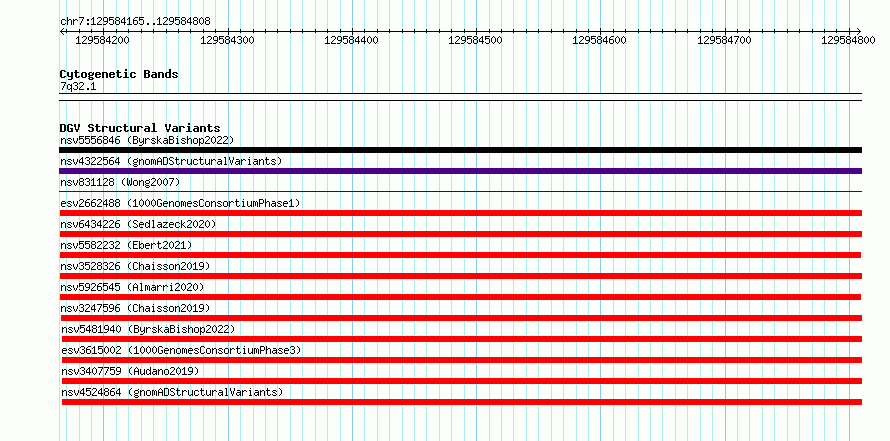Screen dimensions: 890x441
Task: Open nsv6434226 (Sedlazeck2020) variant label
Action: click(x=138, y=224)
